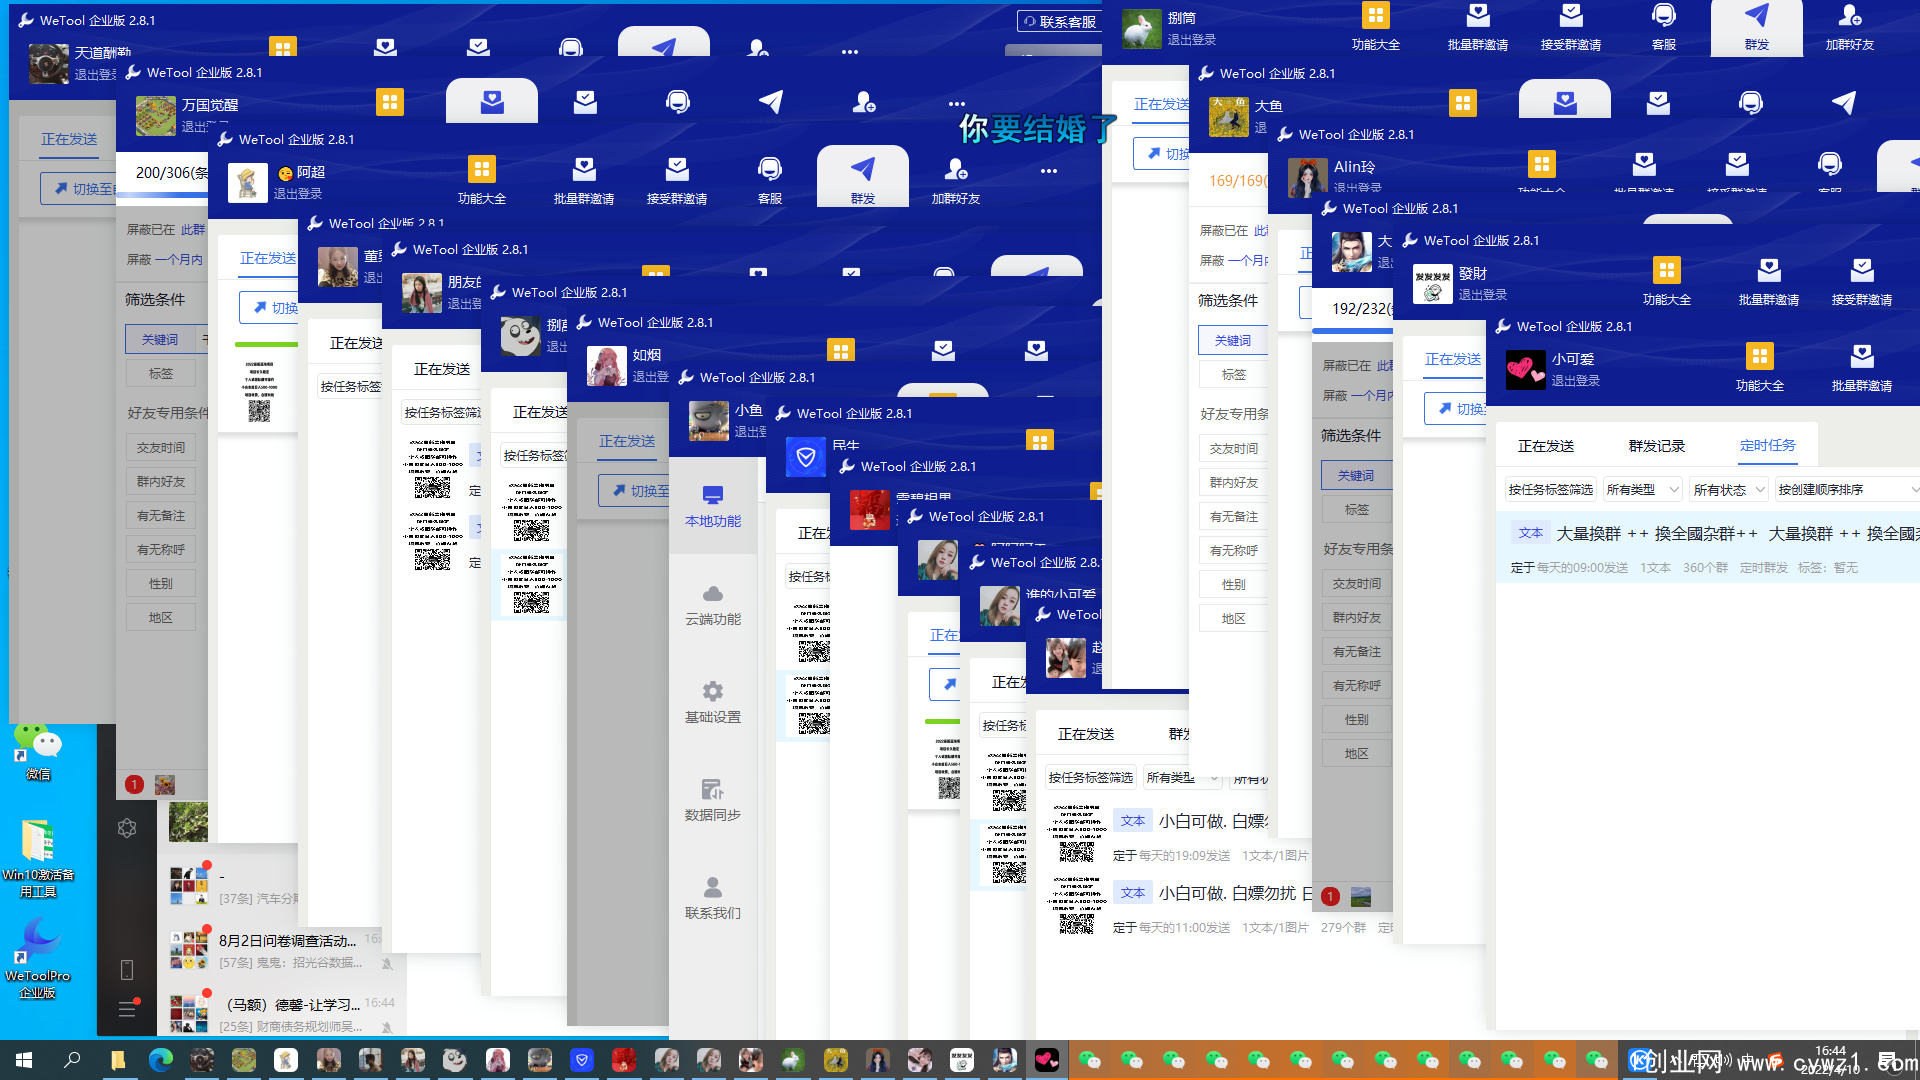
Task: Expand 所有状态 dropdown in 小可爱 window
Action: point(1728,490)
